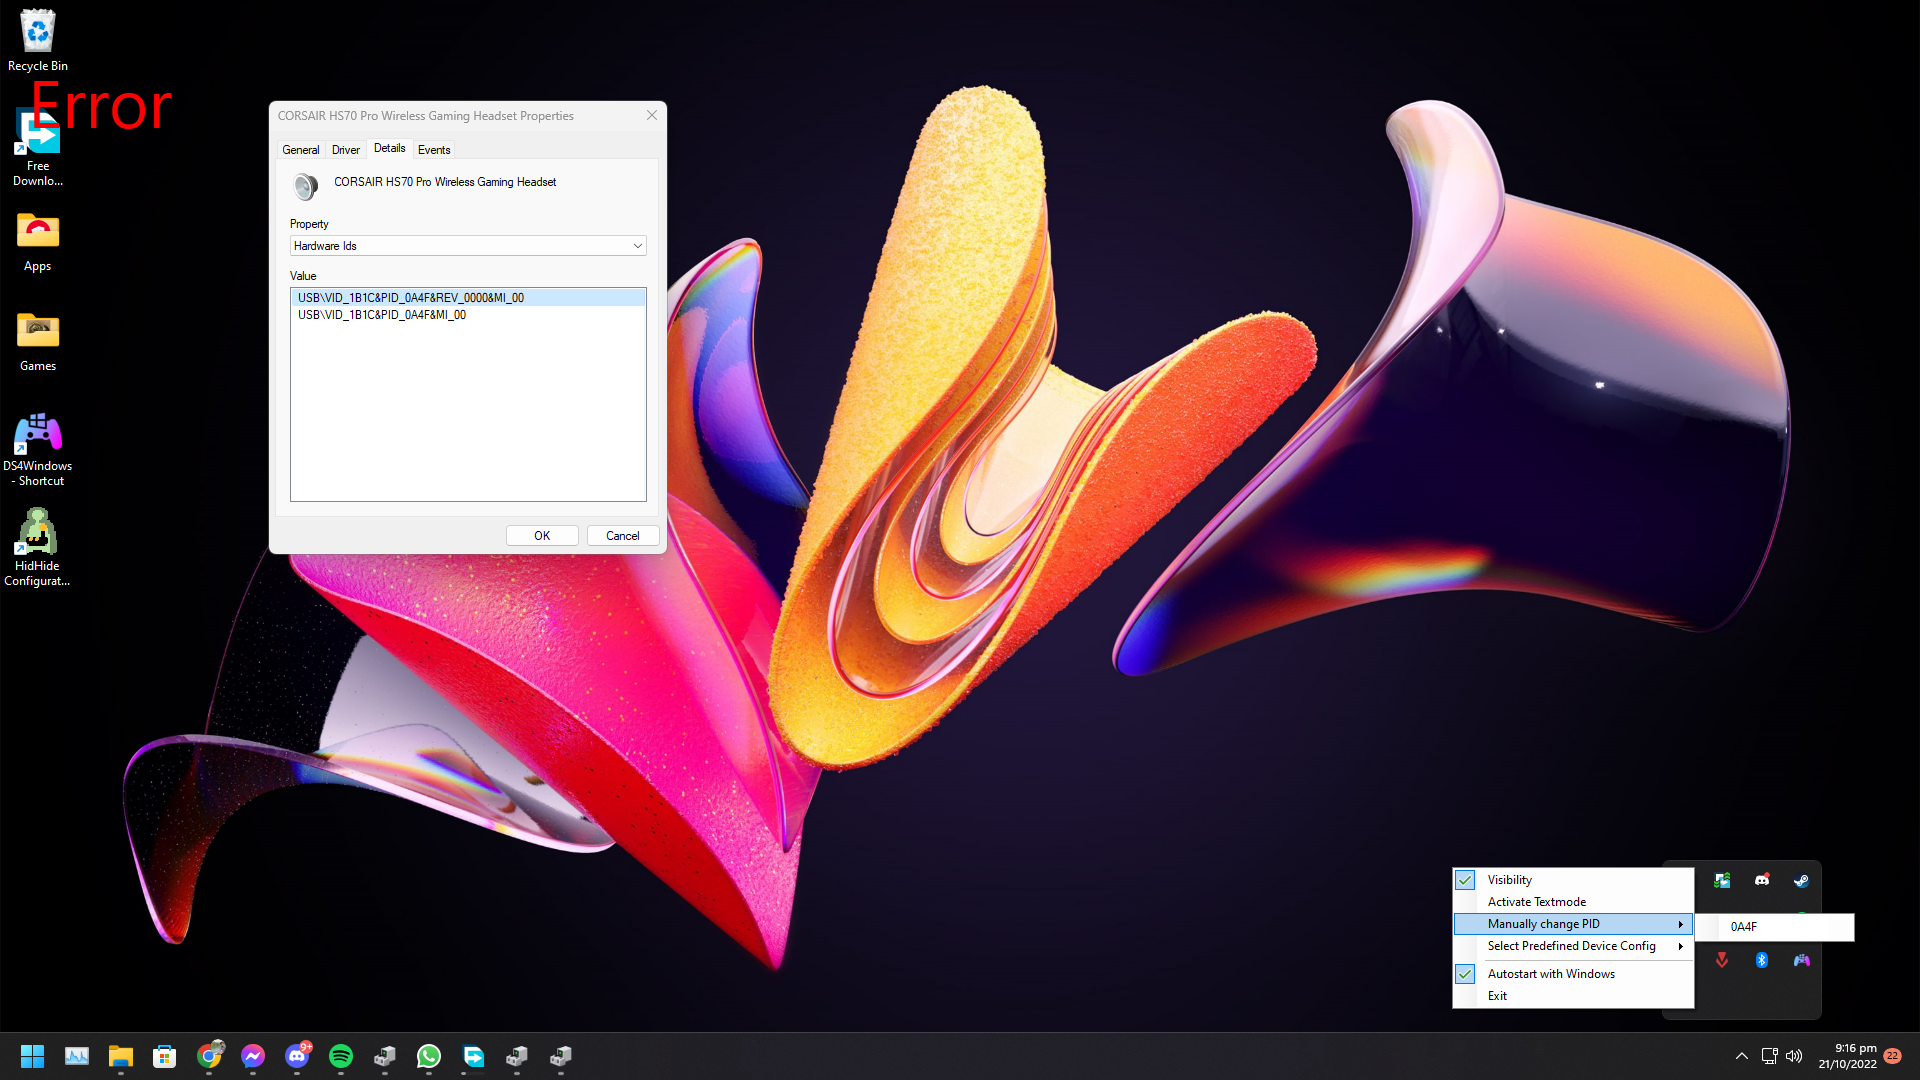The image size is (1920, 1080).
Task: Toggle Autostart with Windows option
Action: 1550,974
